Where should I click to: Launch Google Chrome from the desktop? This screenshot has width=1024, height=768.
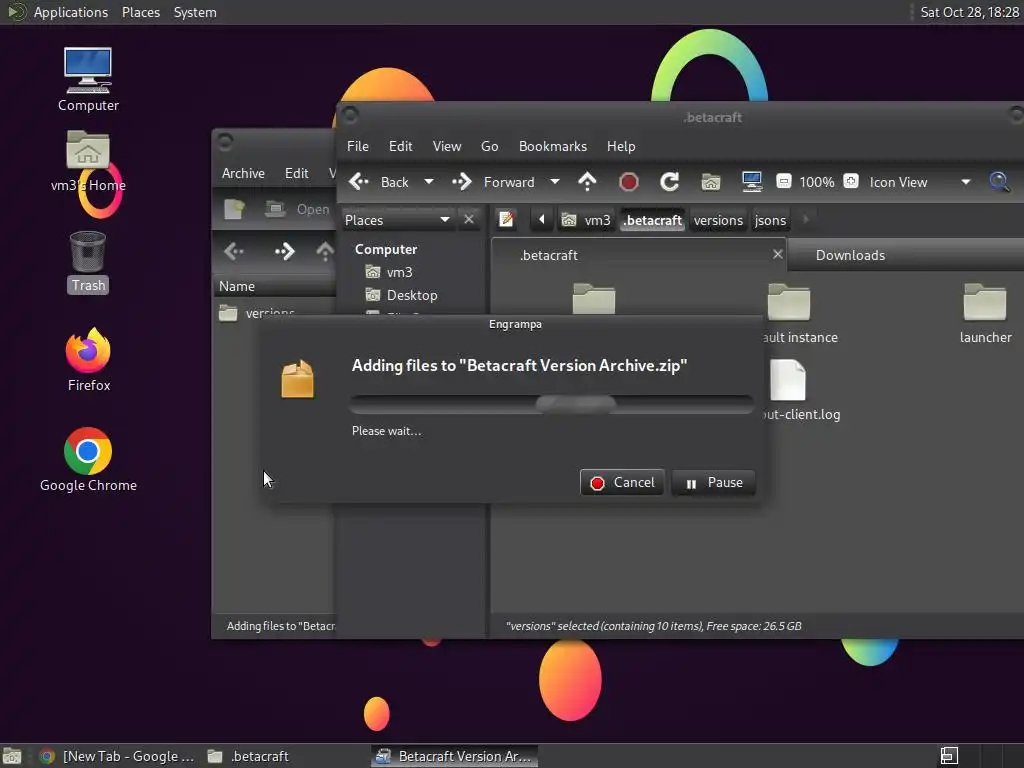[88, 460]
